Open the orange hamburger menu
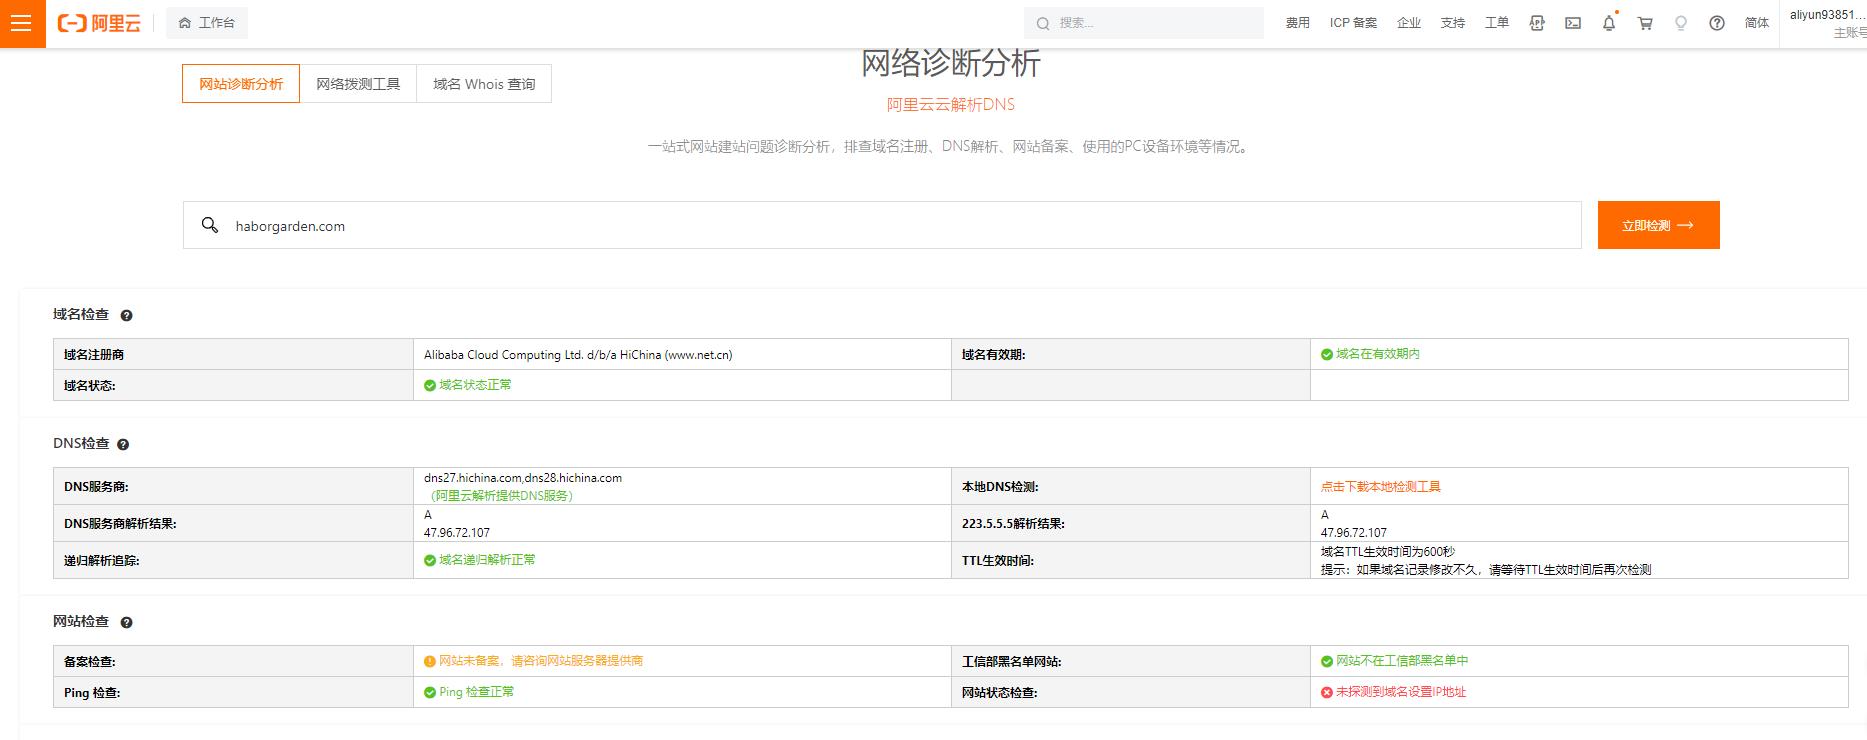 22,23
